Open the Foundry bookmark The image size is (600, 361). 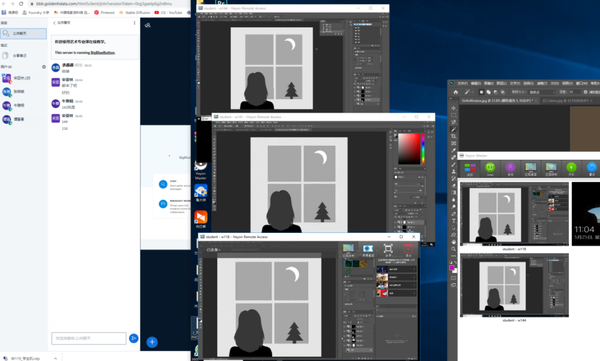(36, 13)
